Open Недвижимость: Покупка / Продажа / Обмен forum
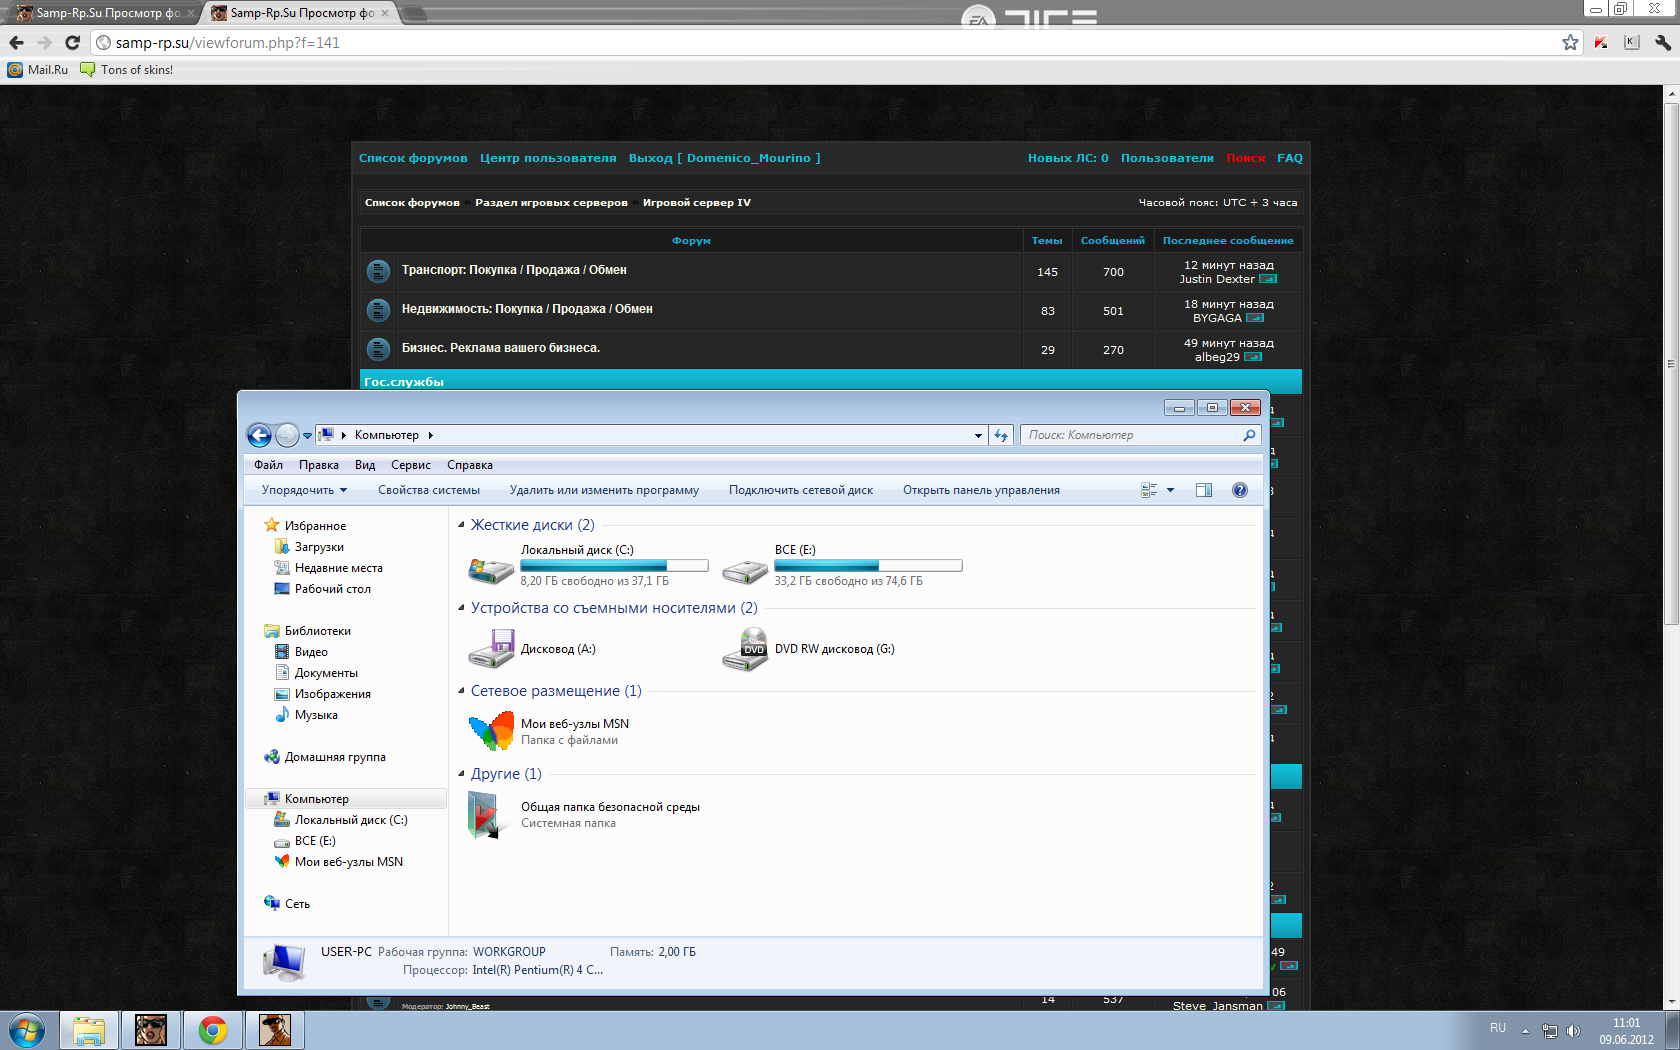 pyautogui.click(x=527, y=309)
